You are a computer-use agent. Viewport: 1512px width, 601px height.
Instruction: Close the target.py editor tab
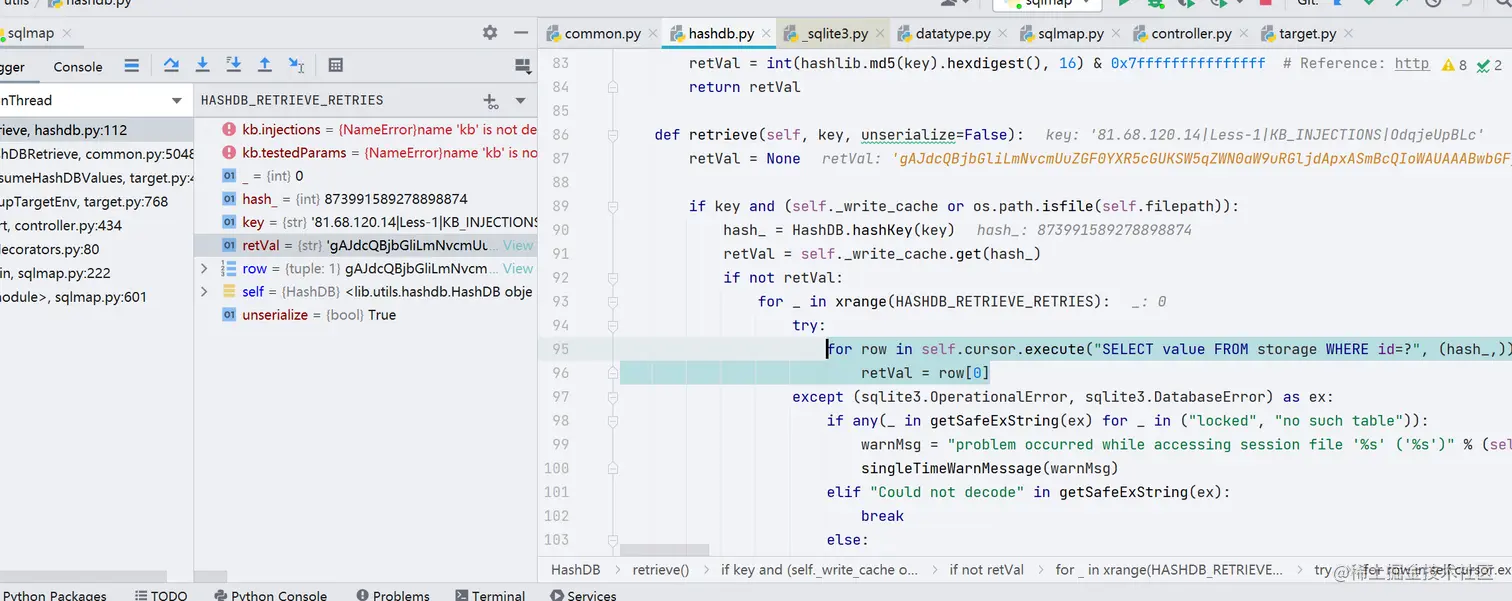1347,33
